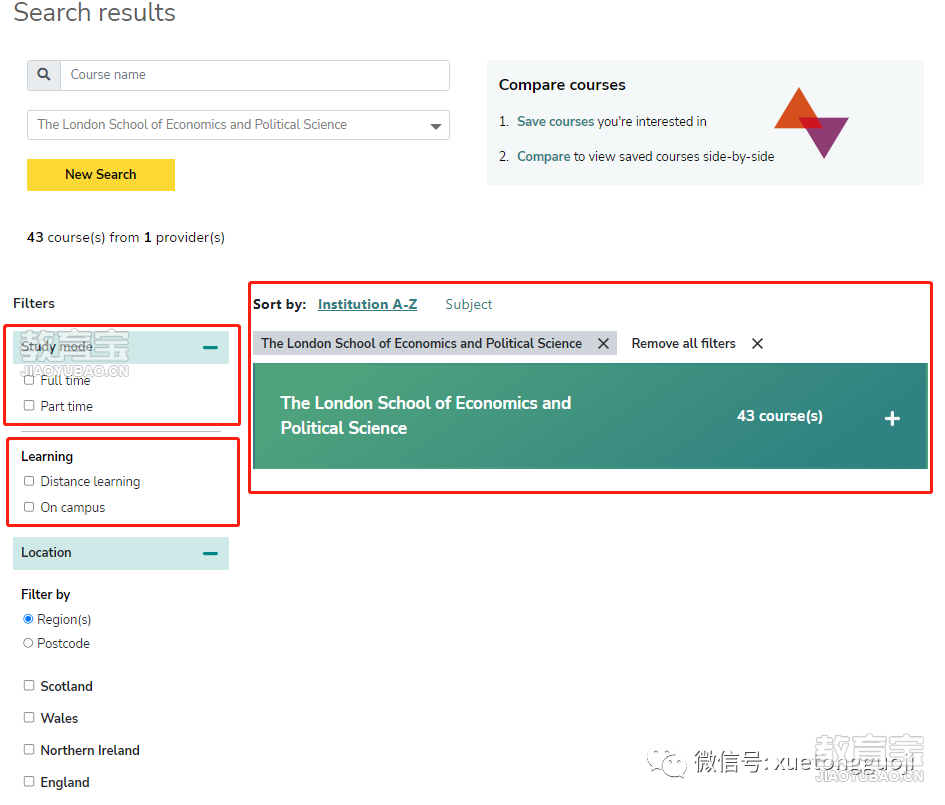Screen dimensions: 945x805
Task: Tick the Part time checkbox
Action: 29,406
